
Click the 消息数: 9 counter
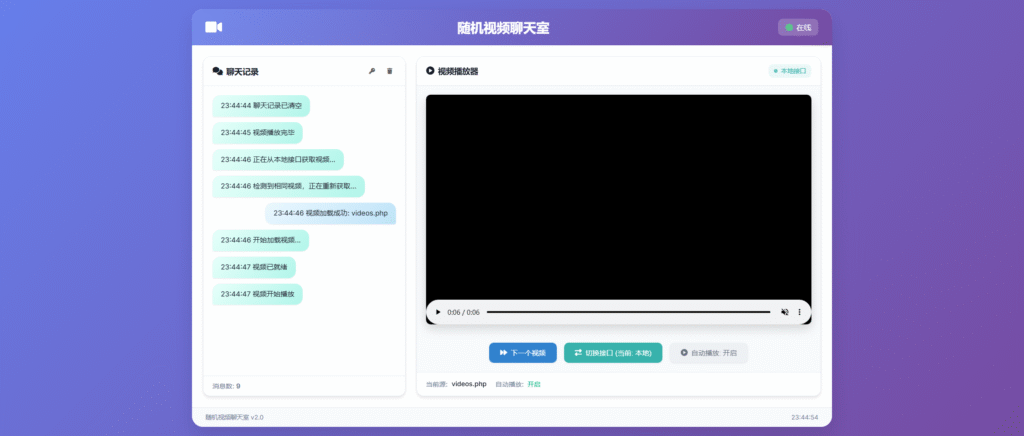tap(226, 386)
